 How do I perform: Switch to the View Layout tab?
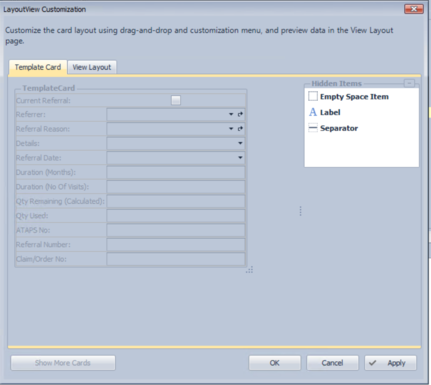point(92,67)
